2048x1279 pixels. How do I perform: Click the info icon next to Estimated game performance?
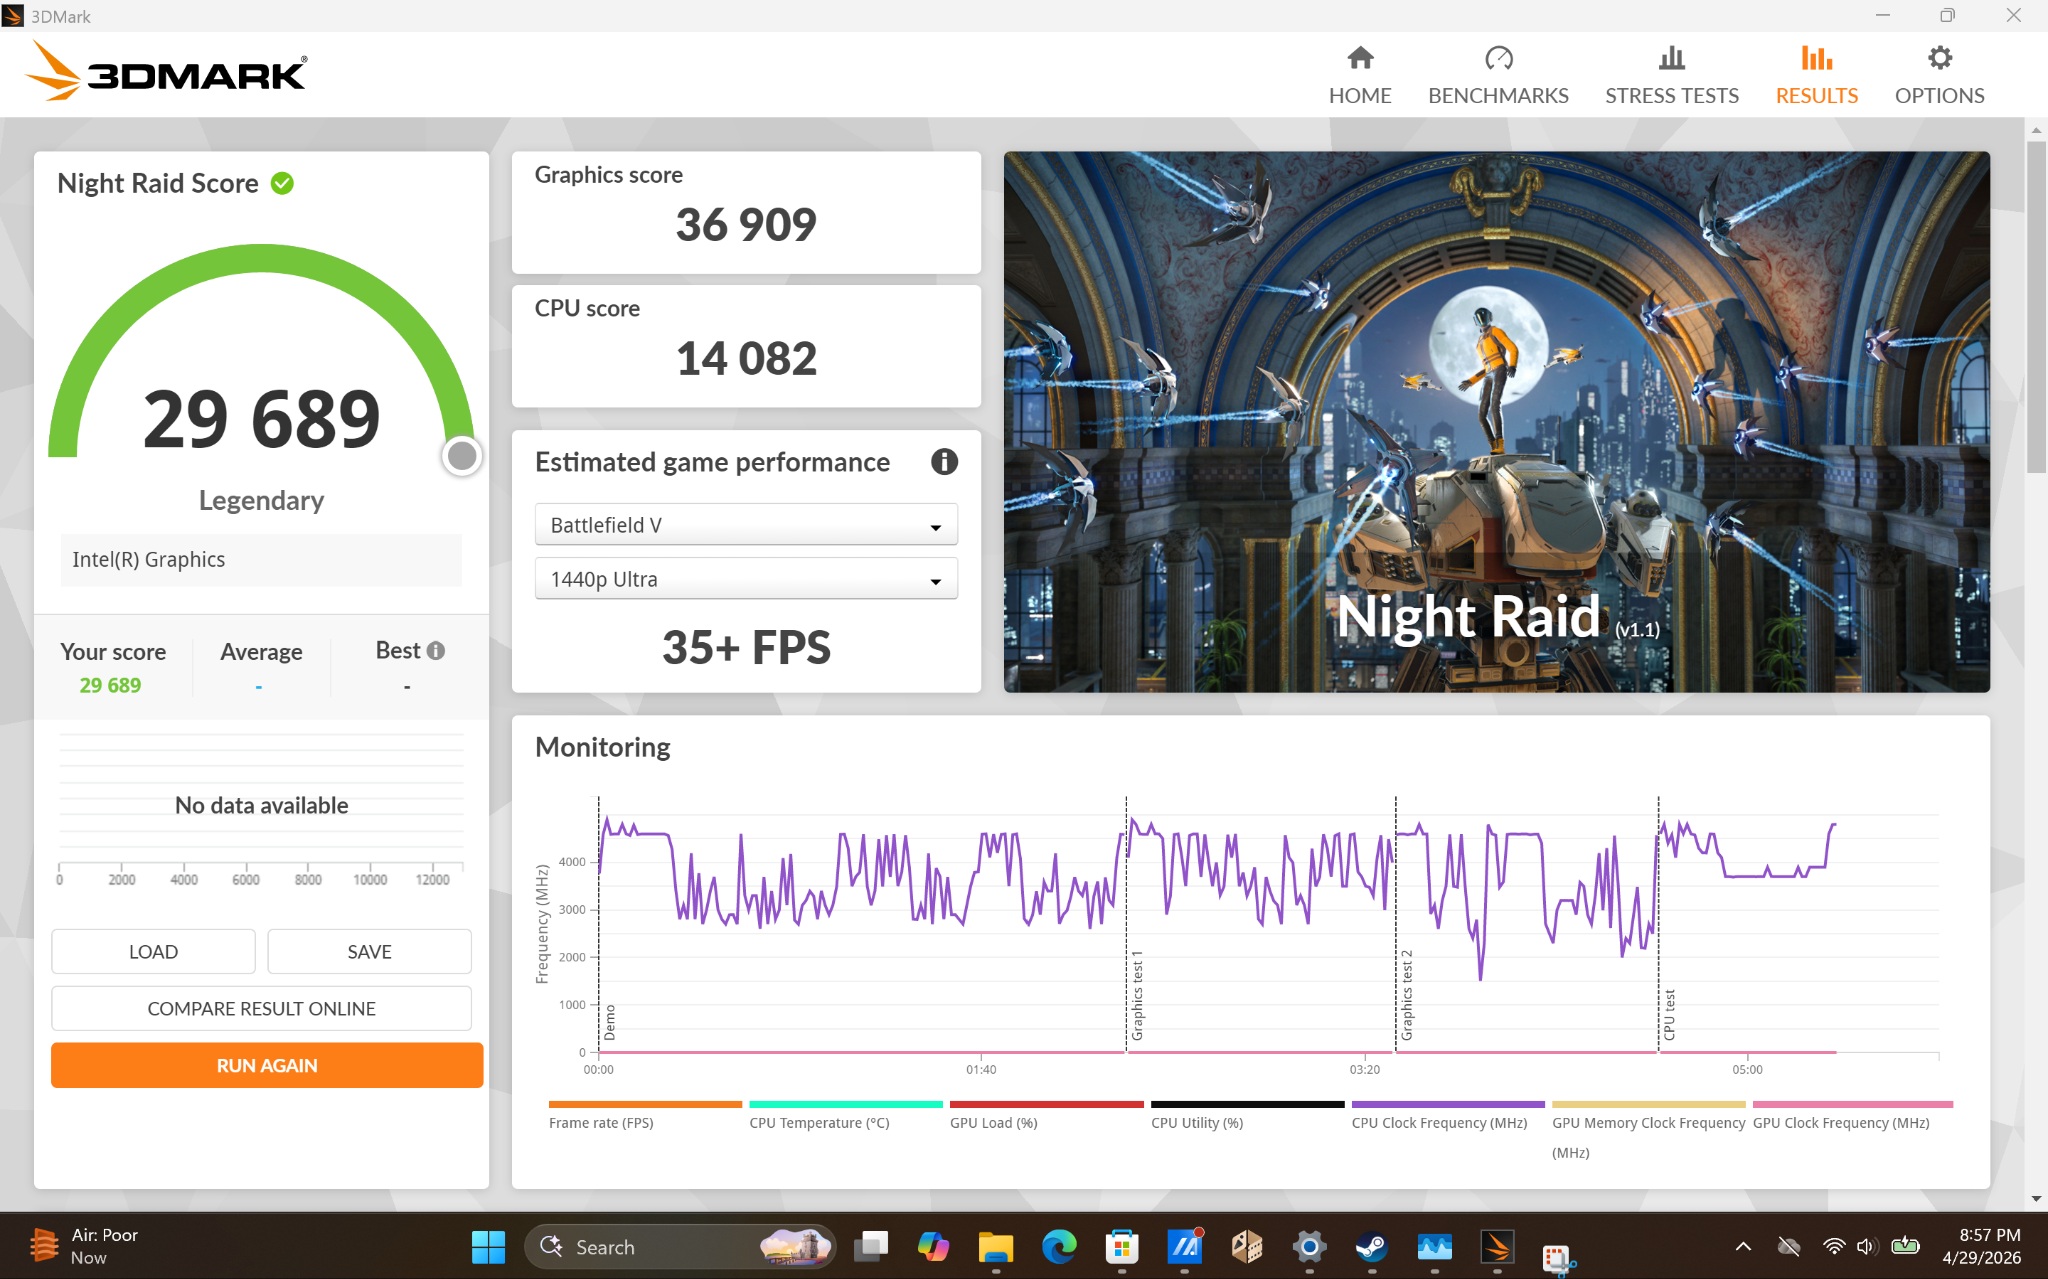tap(944, 461)
